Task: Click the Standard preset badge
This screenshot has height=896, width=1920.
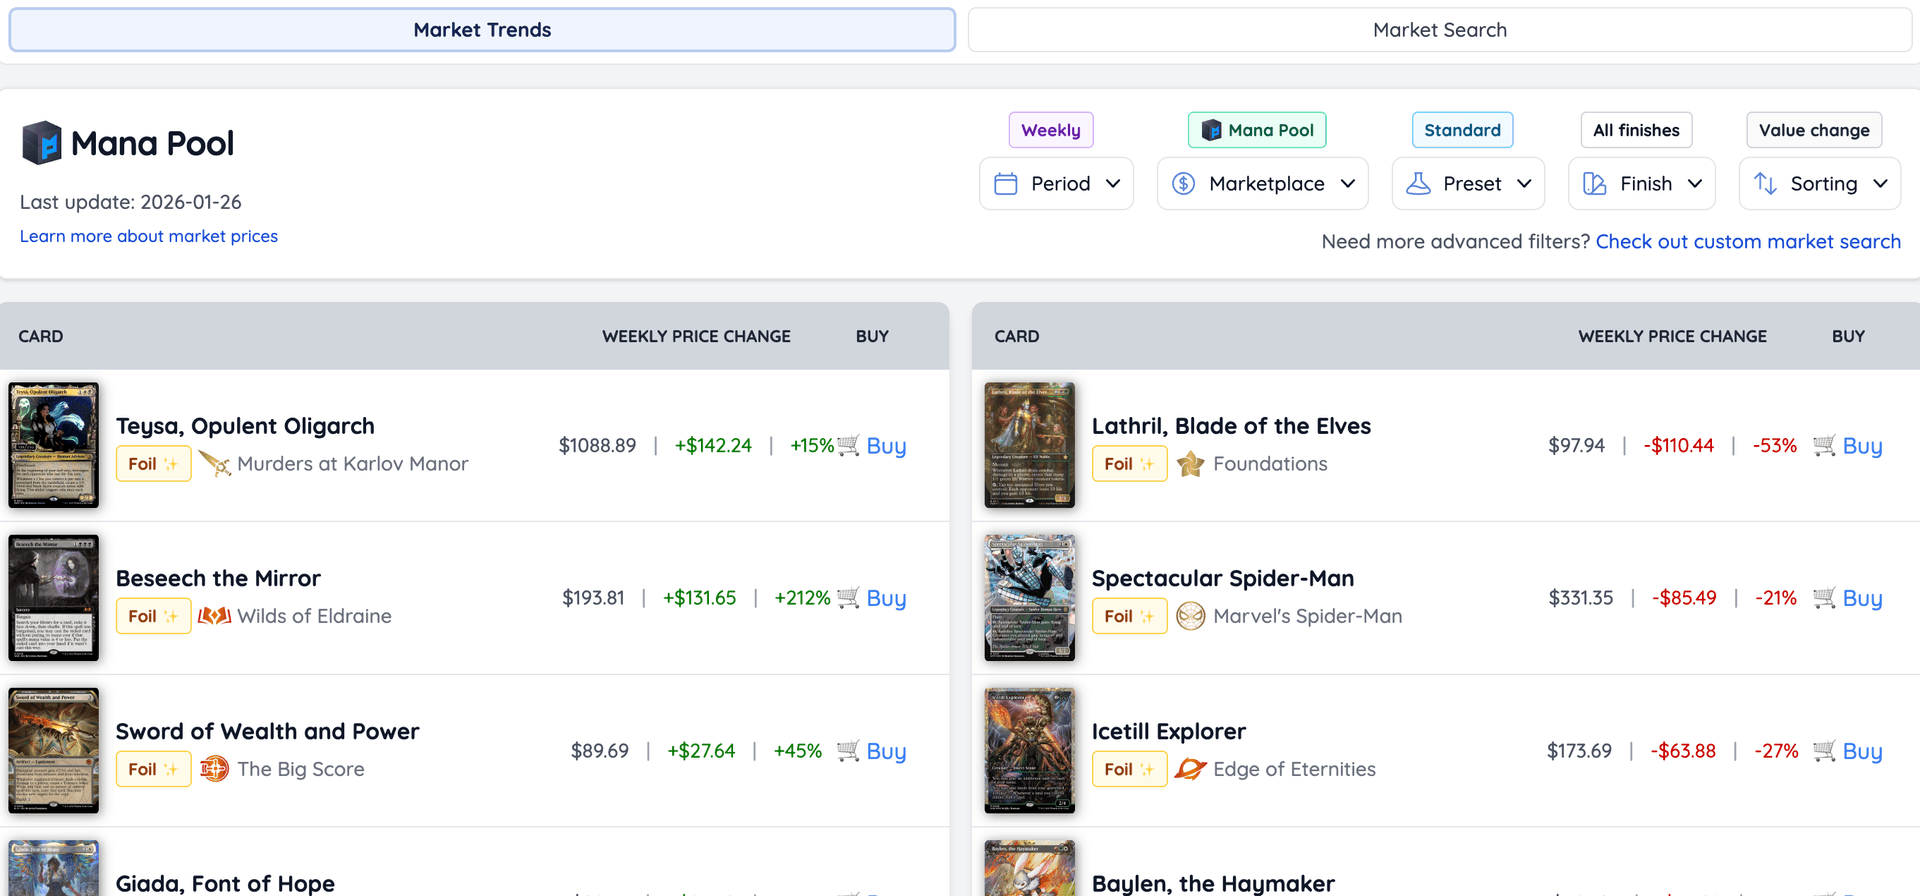Action: point(1462,130)
